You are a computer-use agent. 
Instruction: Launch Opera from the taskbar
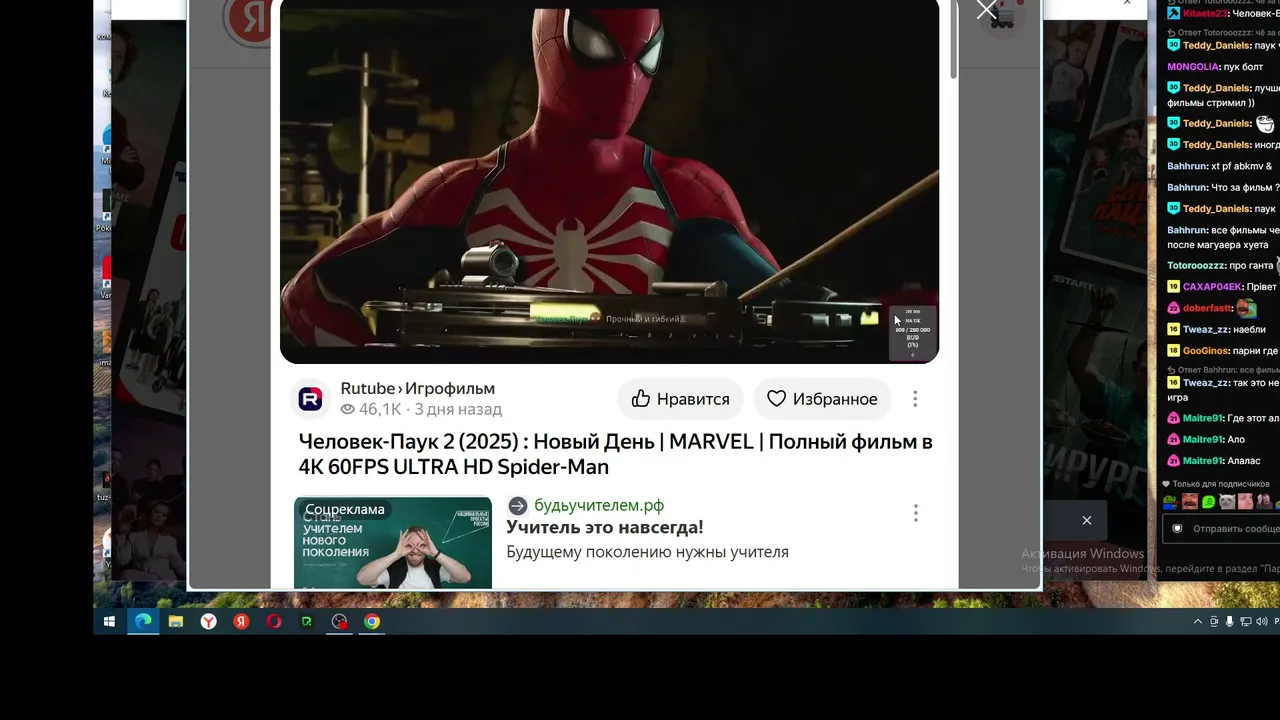(274, 621)
